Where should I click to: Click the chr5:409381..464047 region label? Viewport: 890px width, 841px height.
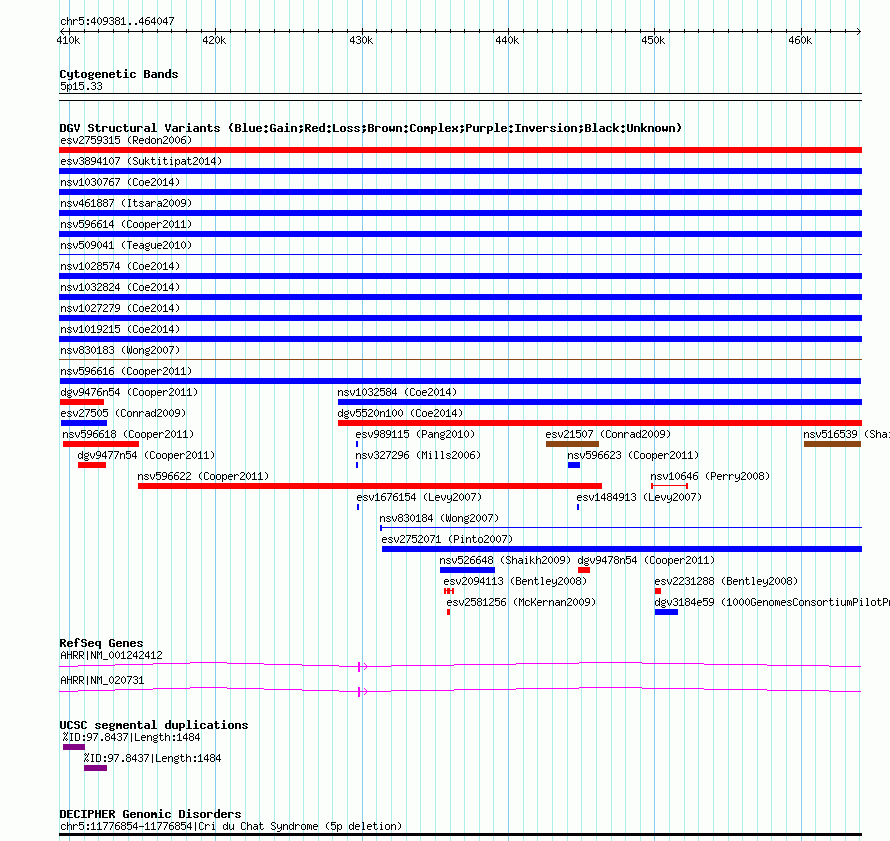[117, 21]
